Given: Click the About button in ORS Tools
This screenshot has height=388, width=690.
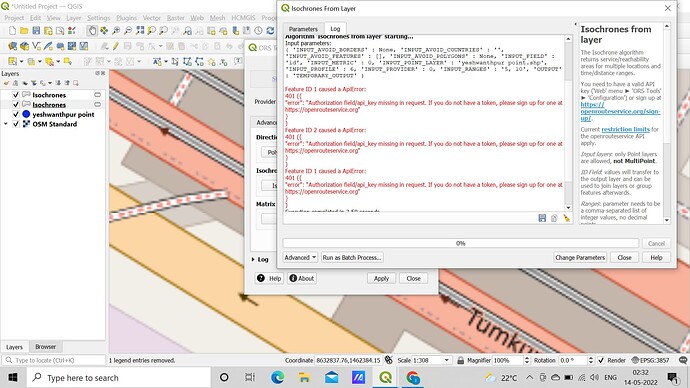Looking at the screenshot, I should pyautogui.click(x=302, y=278).
